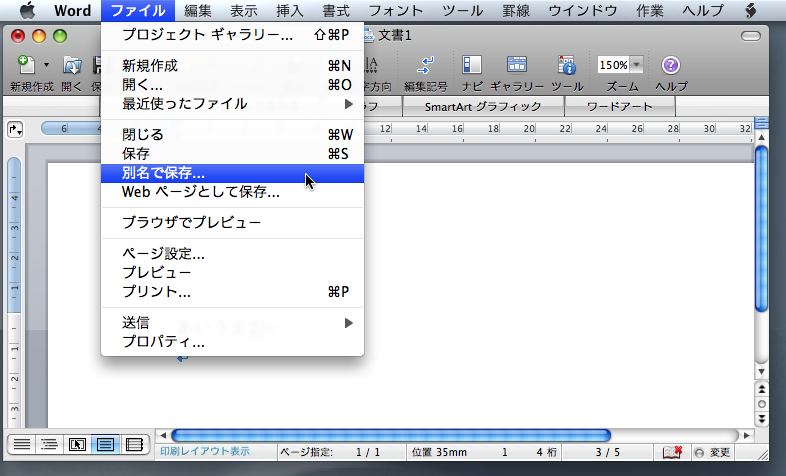Viewport: 786px width, 476px height.
Task: Click the Toolbox (ツール) icon
Action: pos(566,66)
